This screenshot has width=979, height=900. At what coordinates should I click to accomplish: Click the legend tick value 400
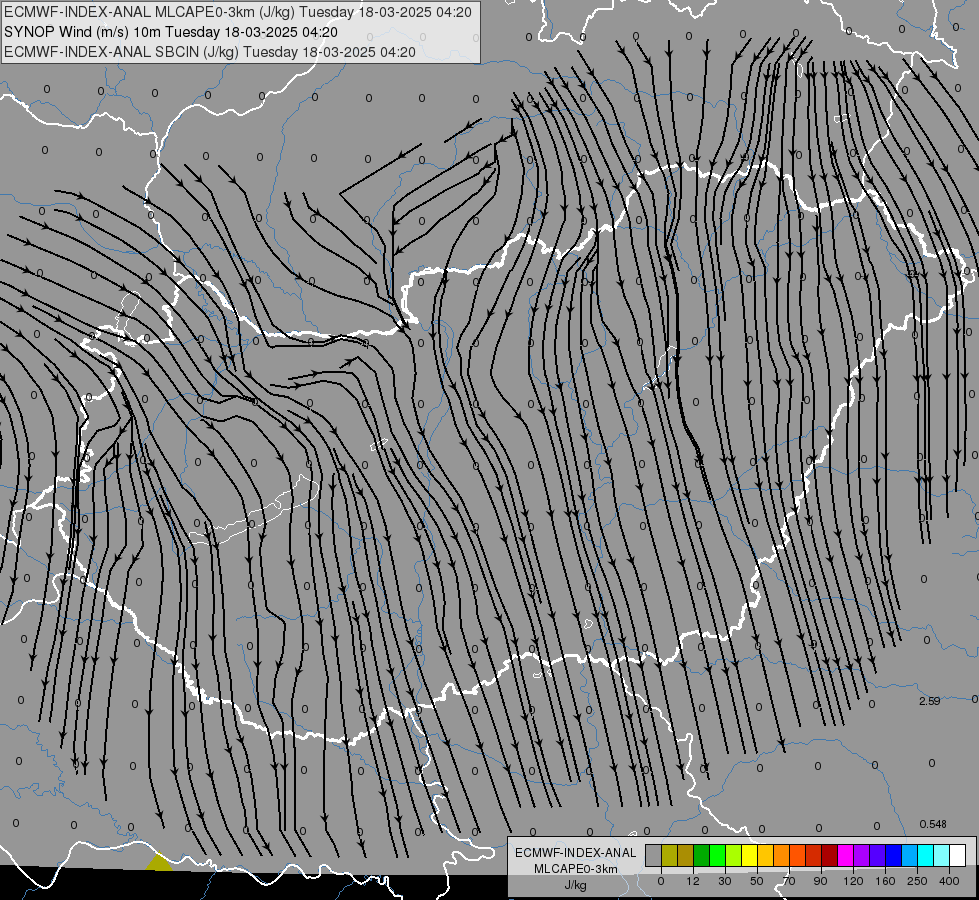[x=949, y=881]
